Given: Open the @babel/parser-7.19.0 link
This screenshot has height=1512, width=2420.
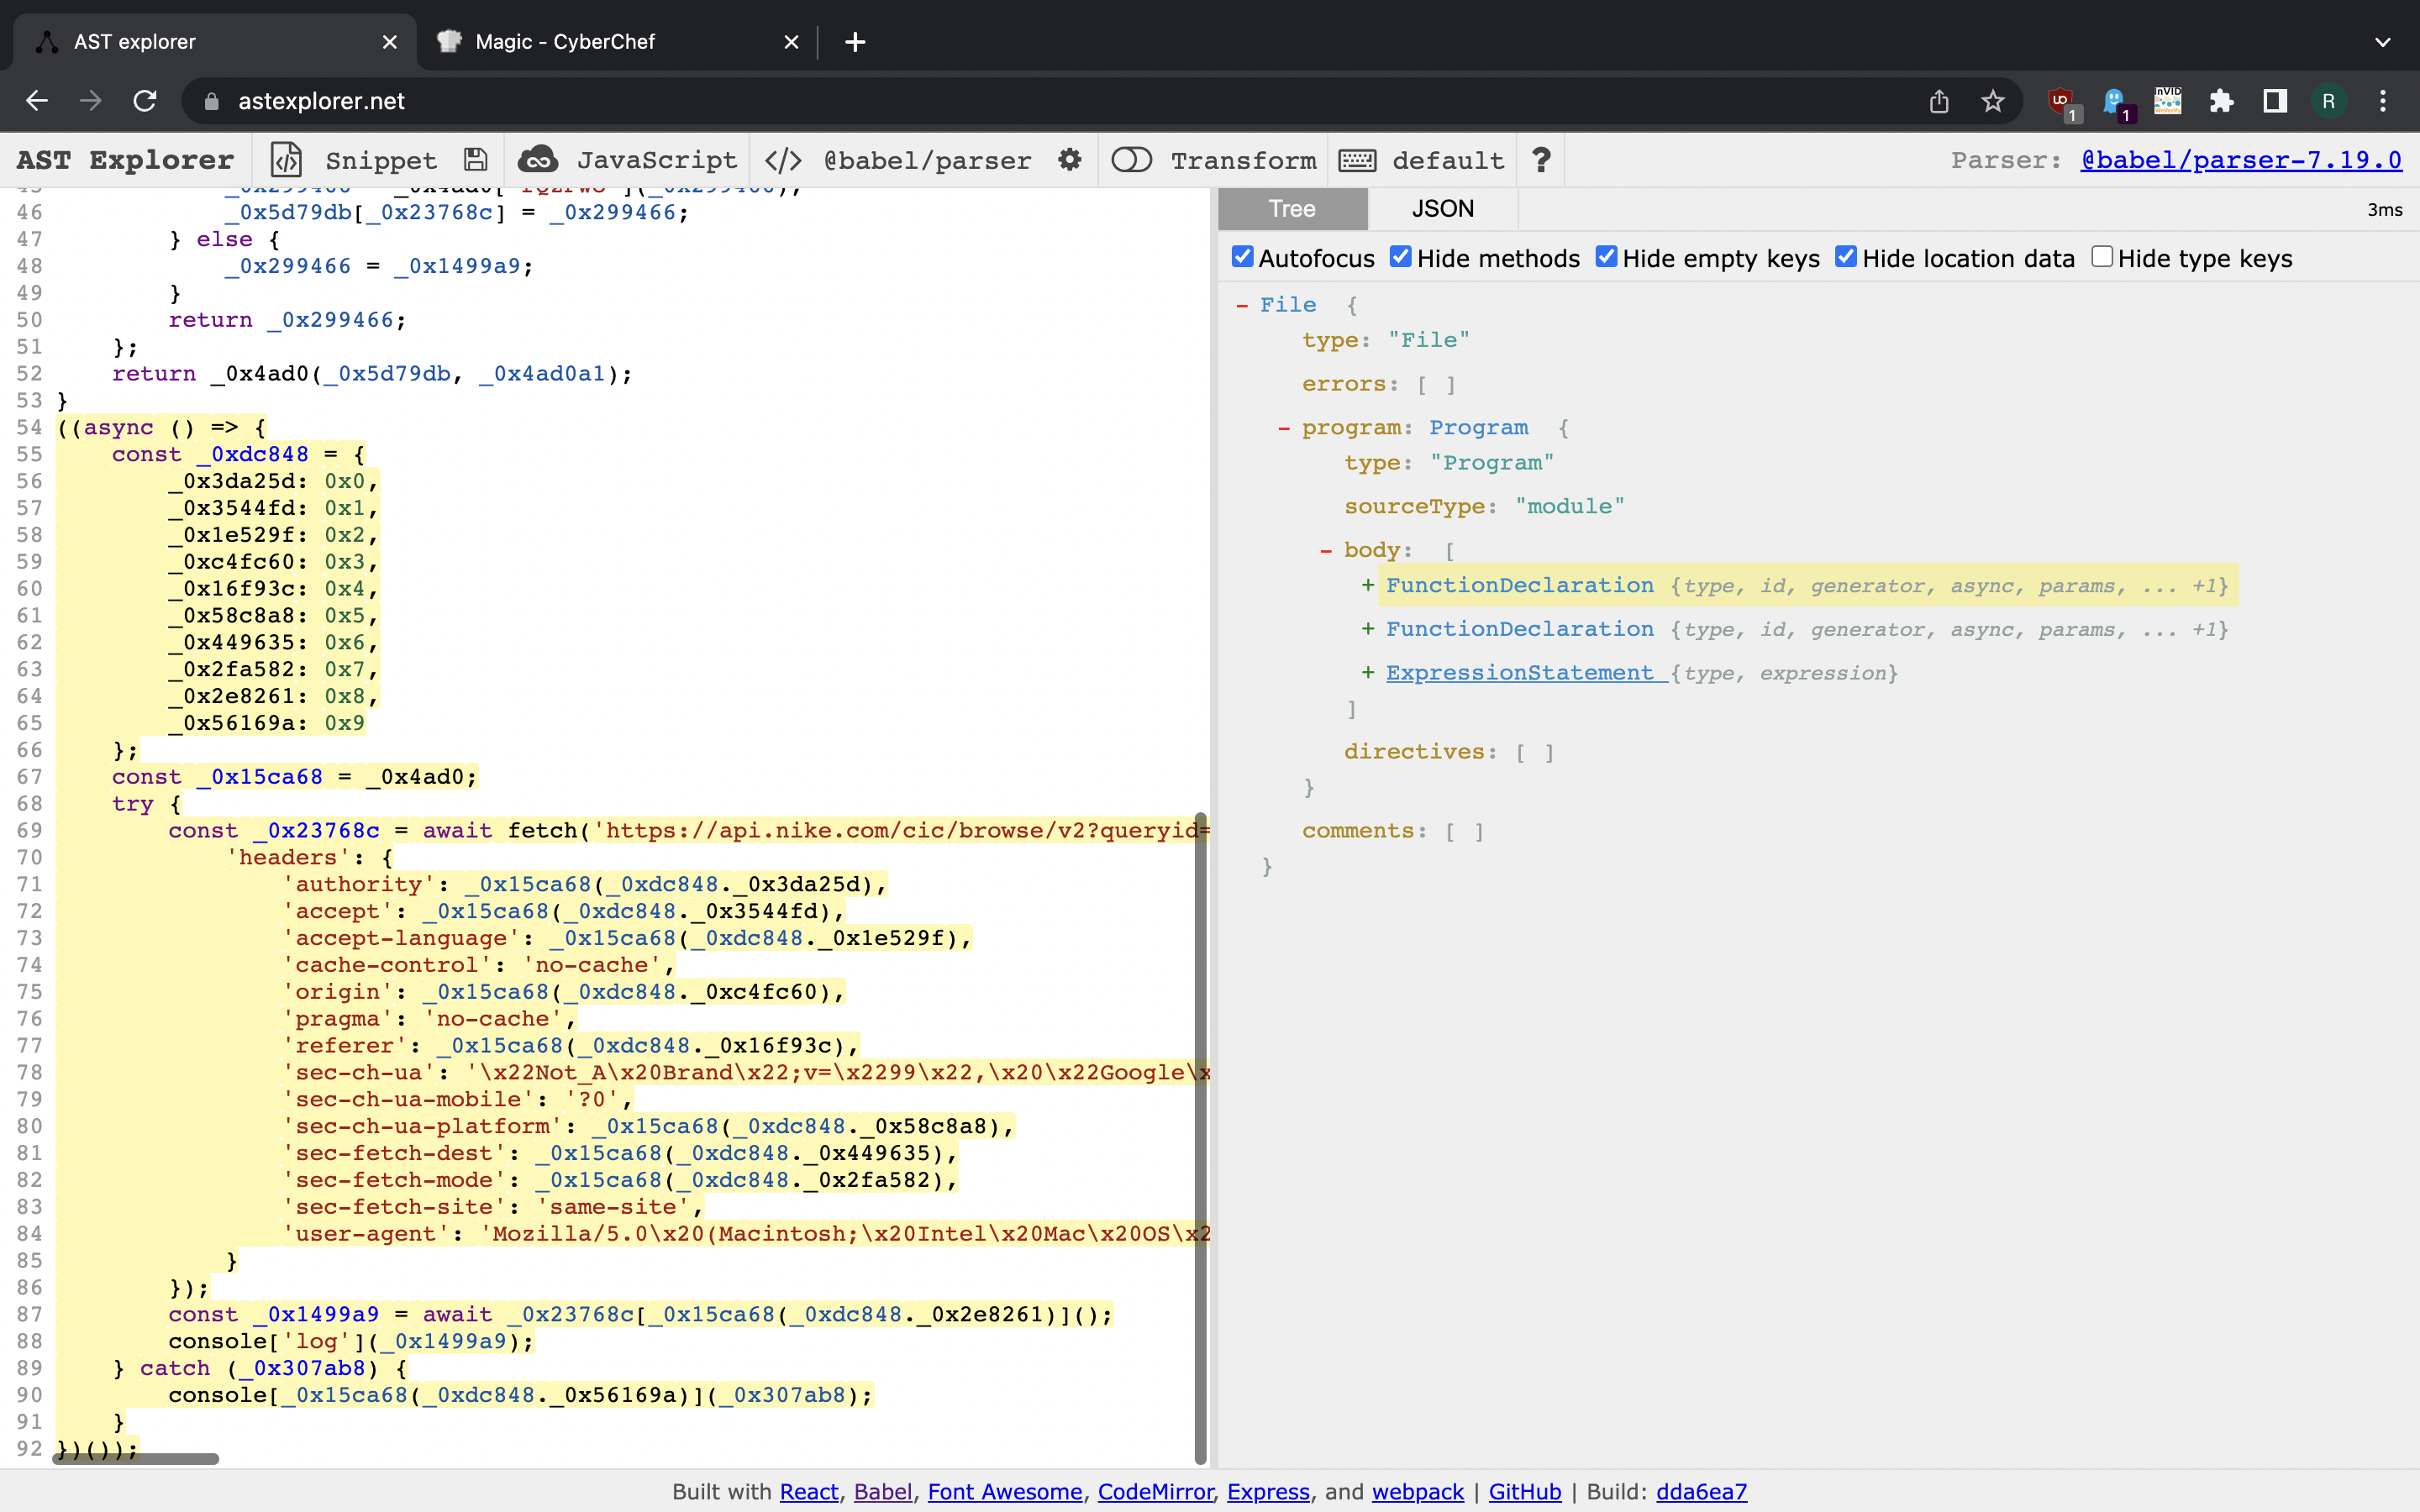Looking at the screenshot, I should 2241,160.
